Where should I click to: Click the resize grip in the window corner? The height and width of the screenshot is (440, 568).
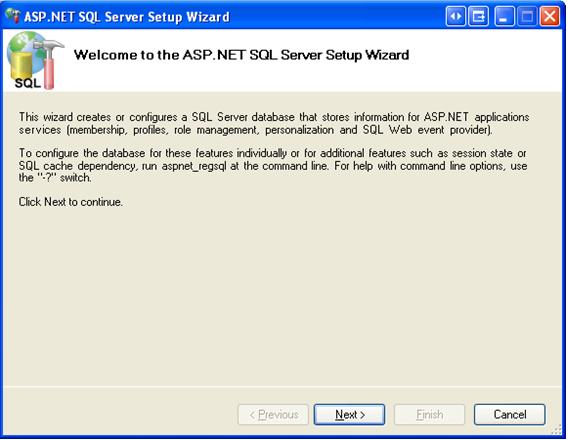557,430
